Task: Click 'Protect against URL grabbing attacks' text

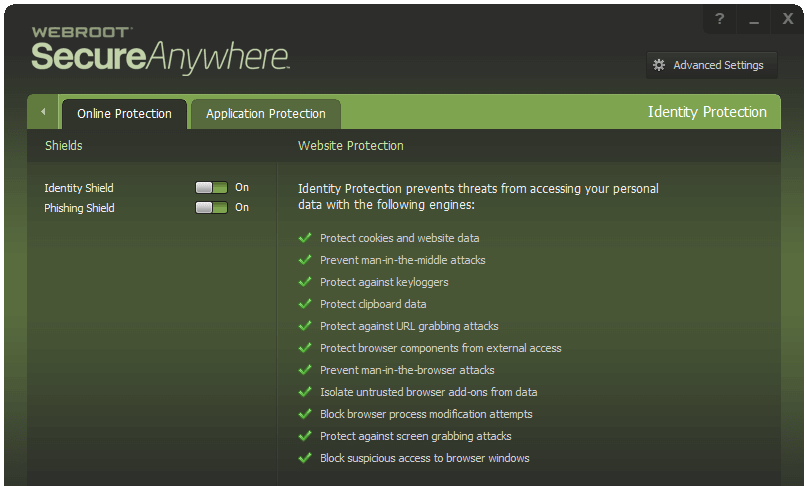Action: [x=409, y=326]
